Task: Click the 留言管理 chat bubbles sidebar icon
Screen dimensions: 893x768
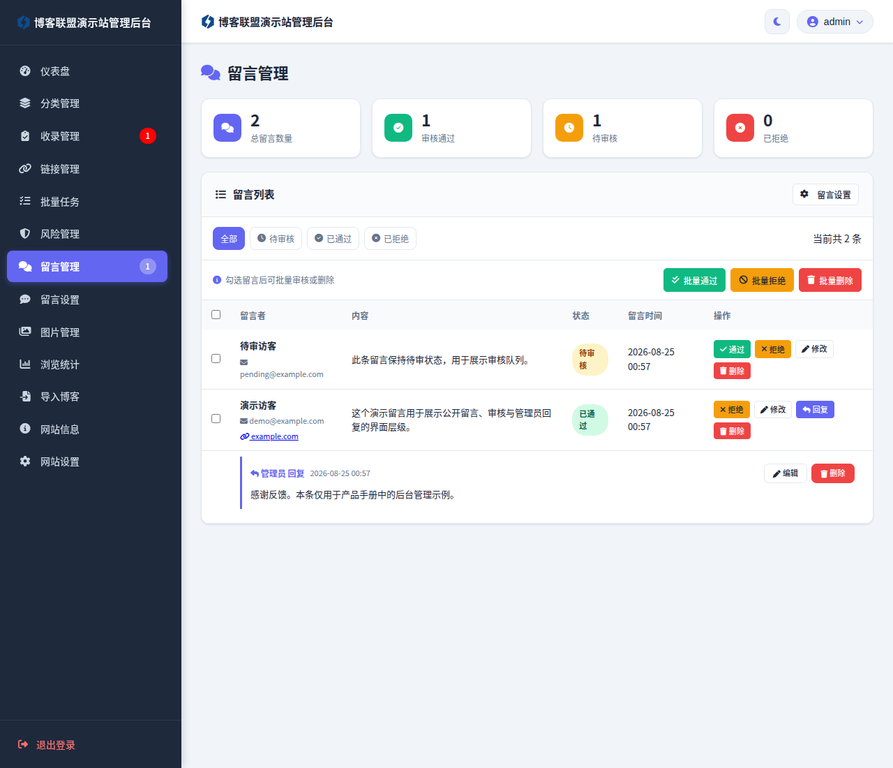Action: [x=25, y=266]
